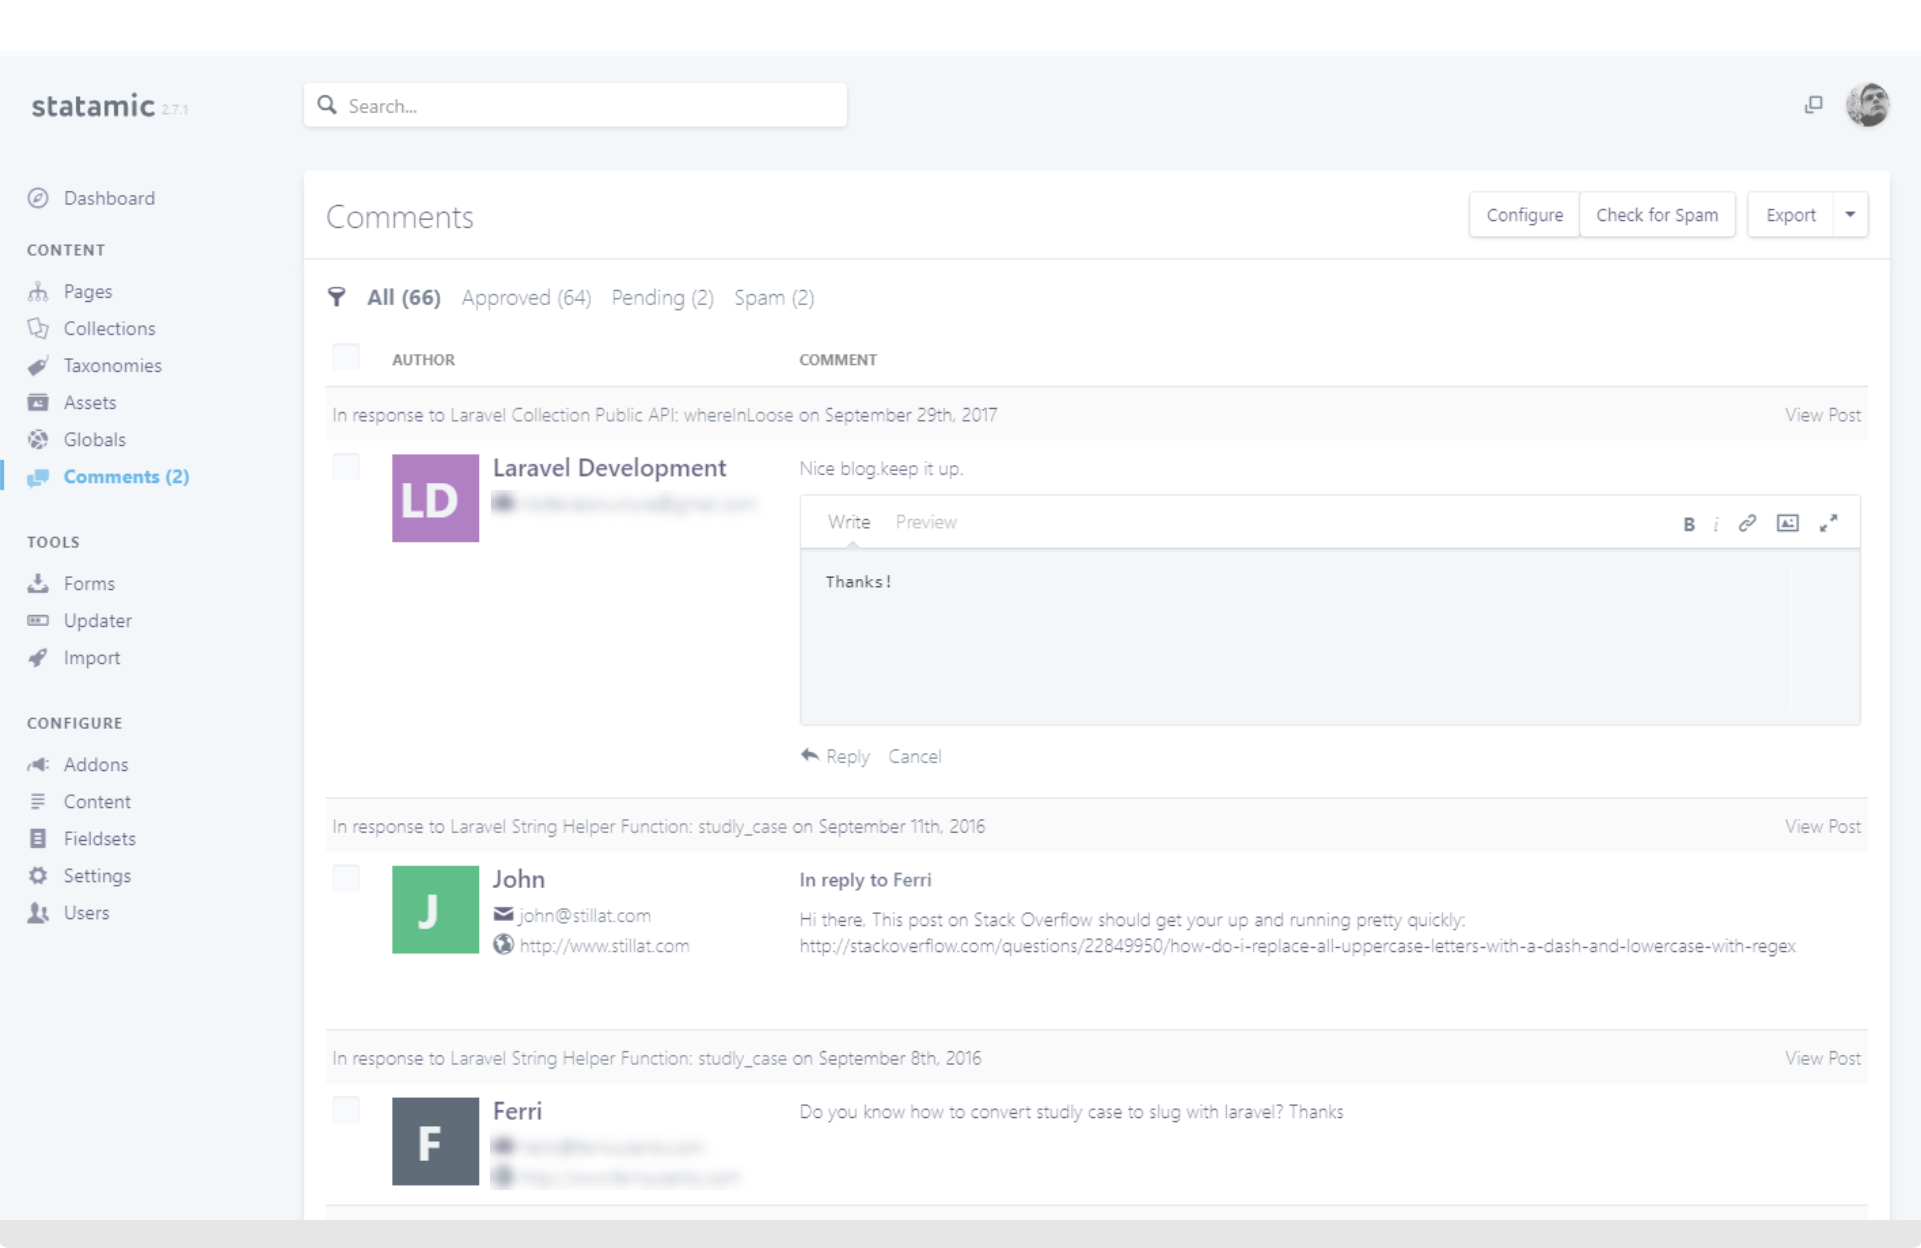Open the Export dropdown arrow
The image size is (1921, 1248).
click(1850, 215)
